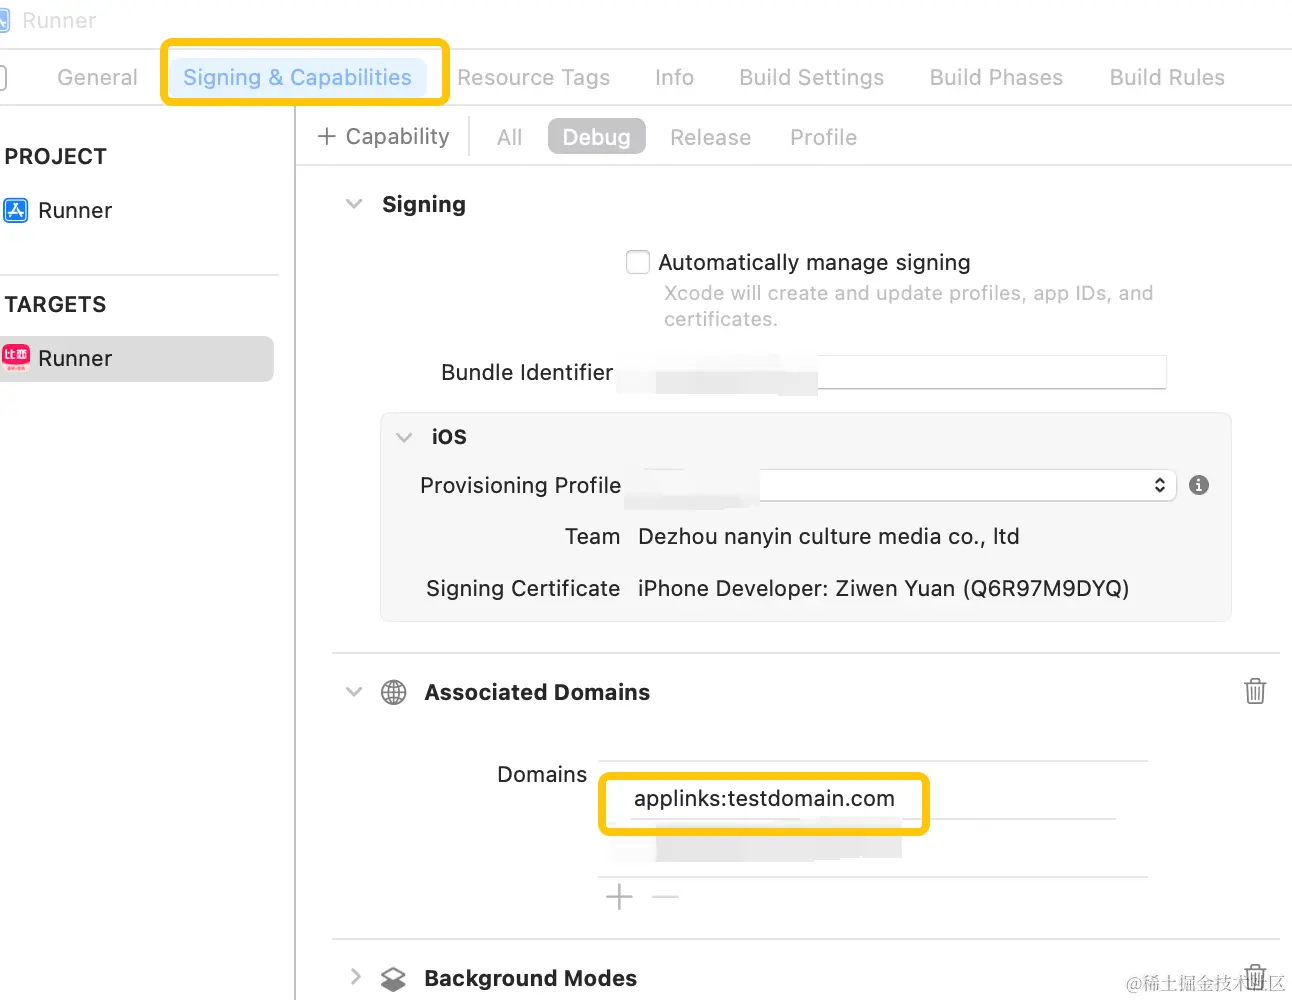1292x1000 pixels.
Task: Open the Info tab
Action: click(674, 77)
